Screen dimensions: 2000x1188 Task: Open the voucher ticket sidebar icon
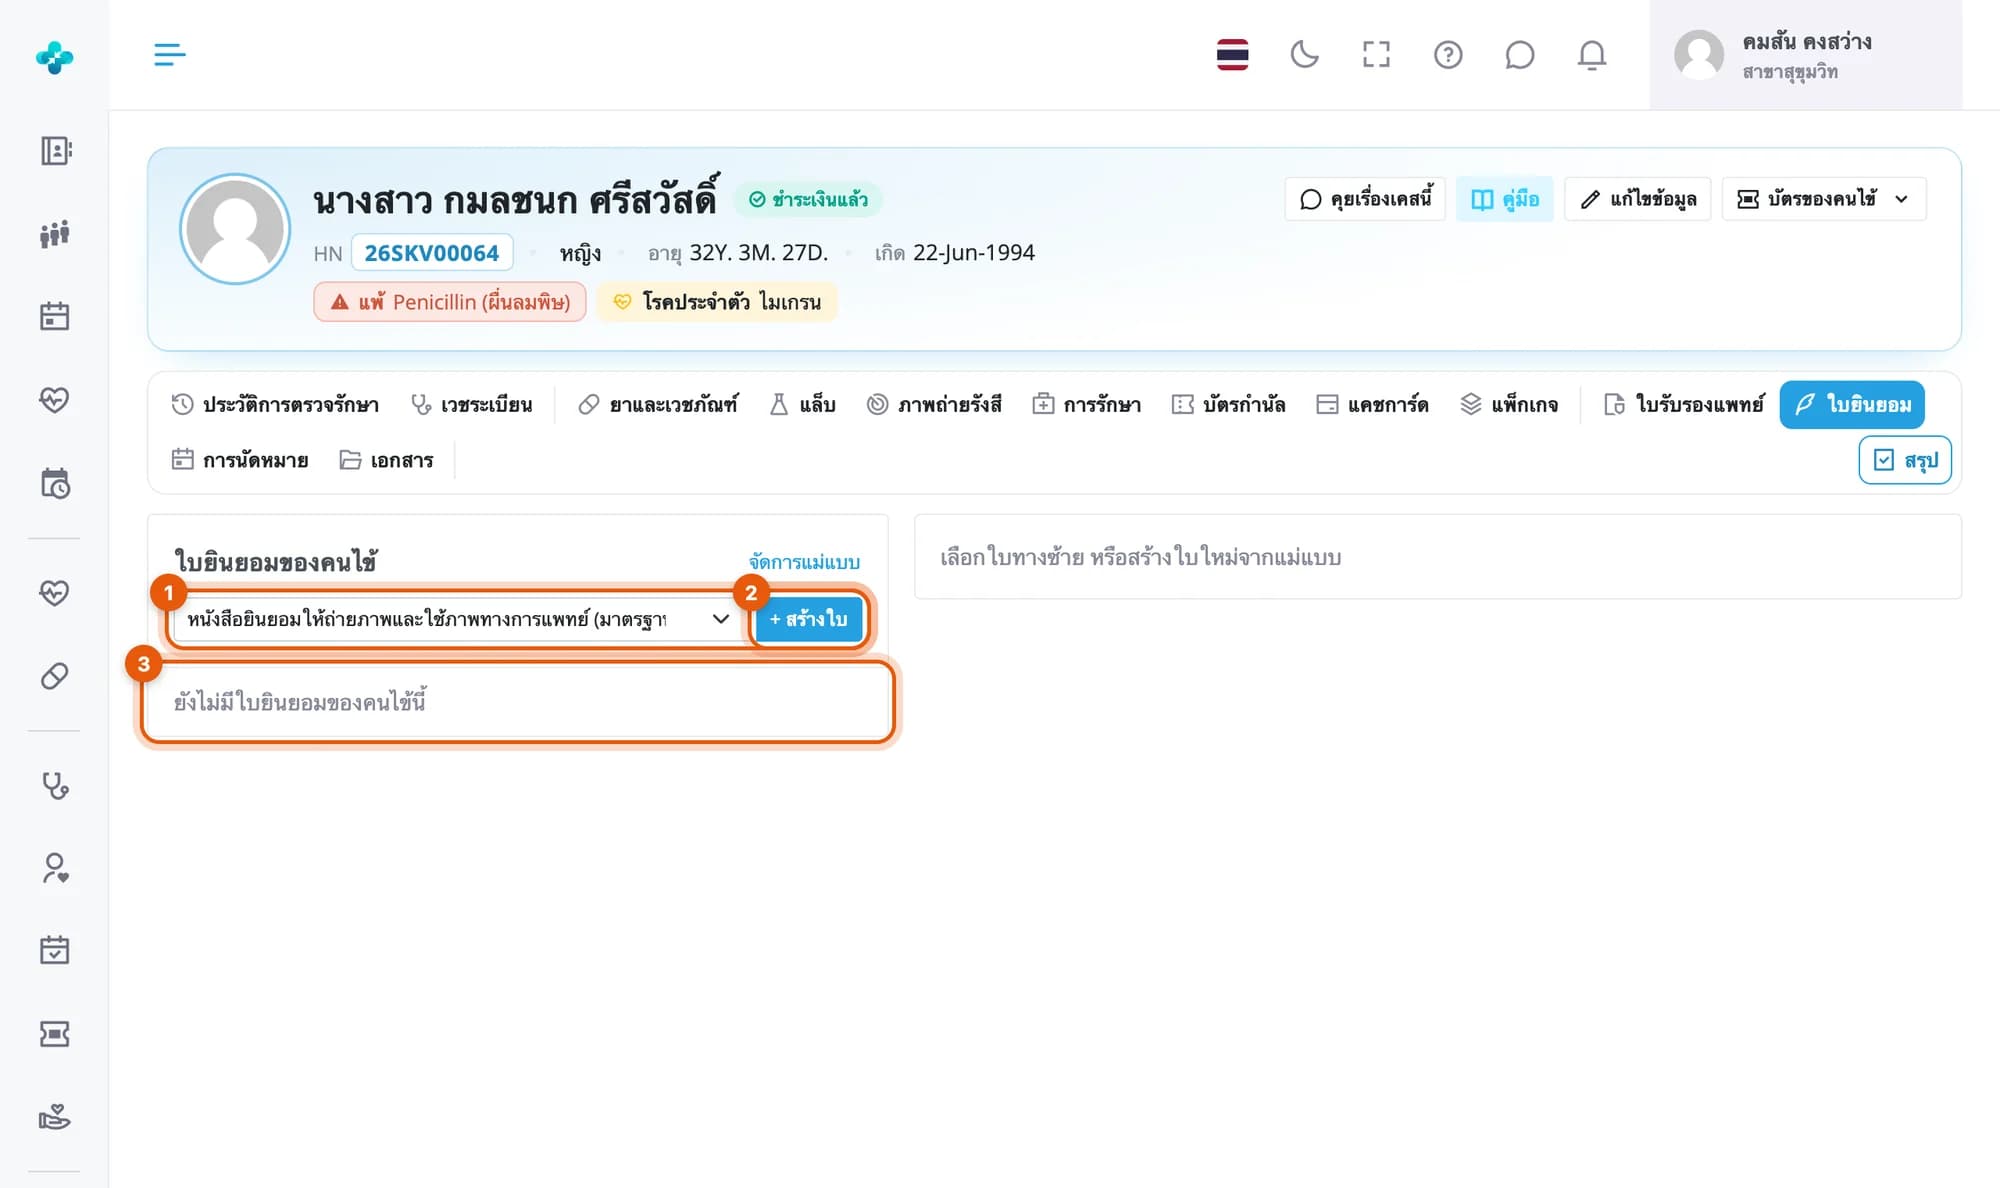point(54,1033)
